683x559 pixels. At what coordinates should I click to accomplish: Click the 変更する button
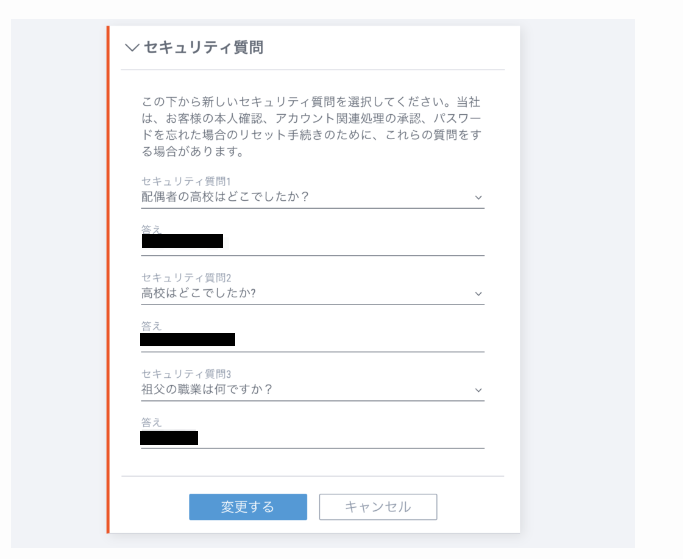[248, 507]
